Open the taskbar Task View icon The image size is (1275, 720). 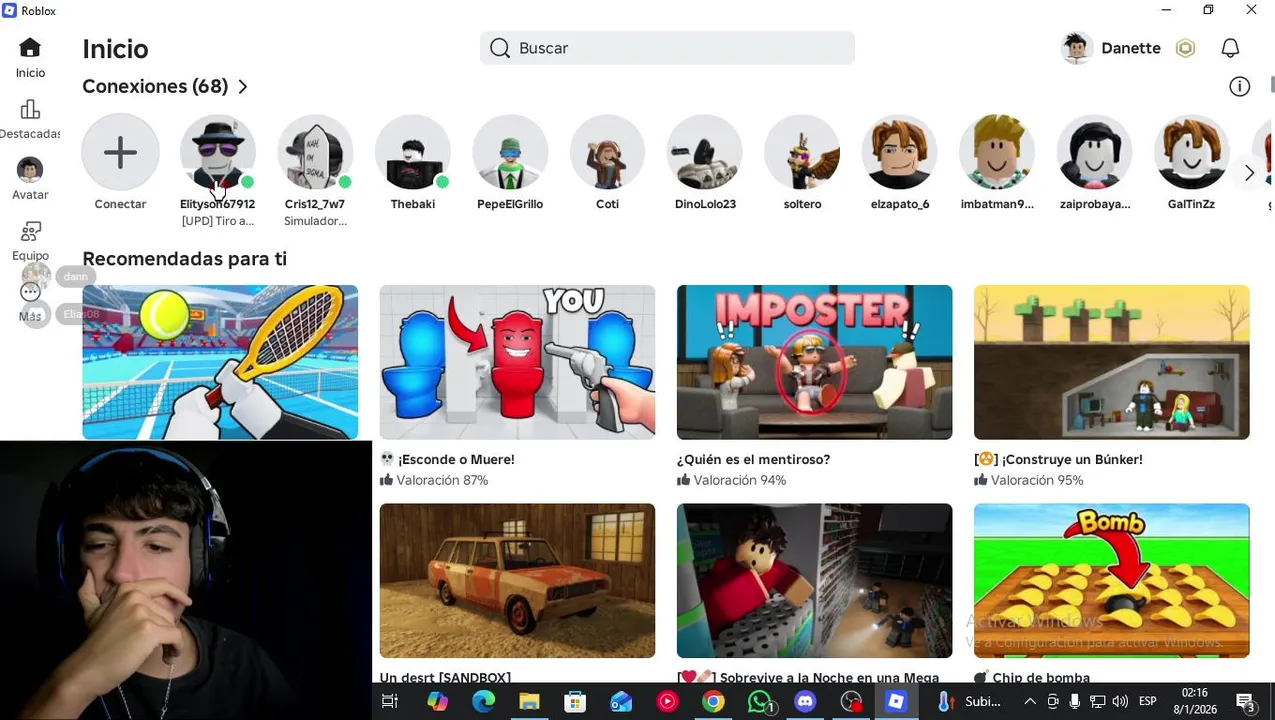coord(390,702)
